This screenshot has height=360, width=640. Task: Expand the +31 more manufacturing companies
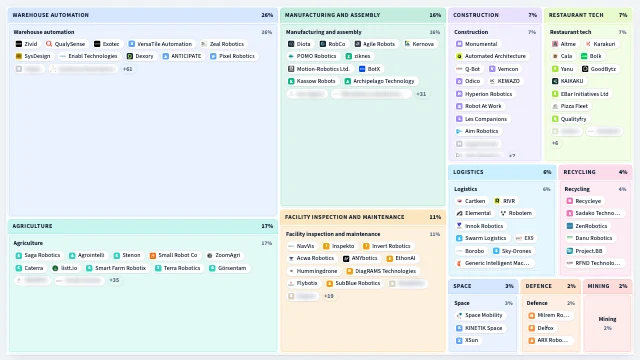click(421, 94)
